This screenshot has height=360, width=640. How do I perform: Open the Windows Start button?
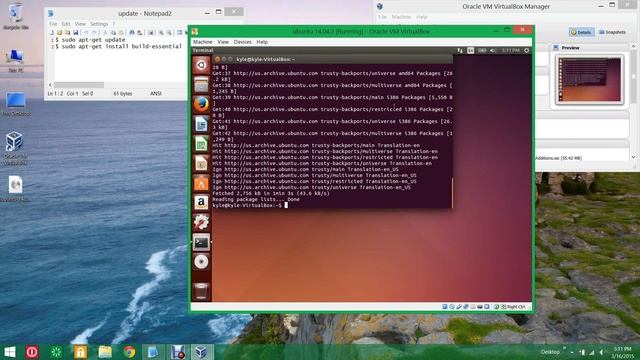10,352
